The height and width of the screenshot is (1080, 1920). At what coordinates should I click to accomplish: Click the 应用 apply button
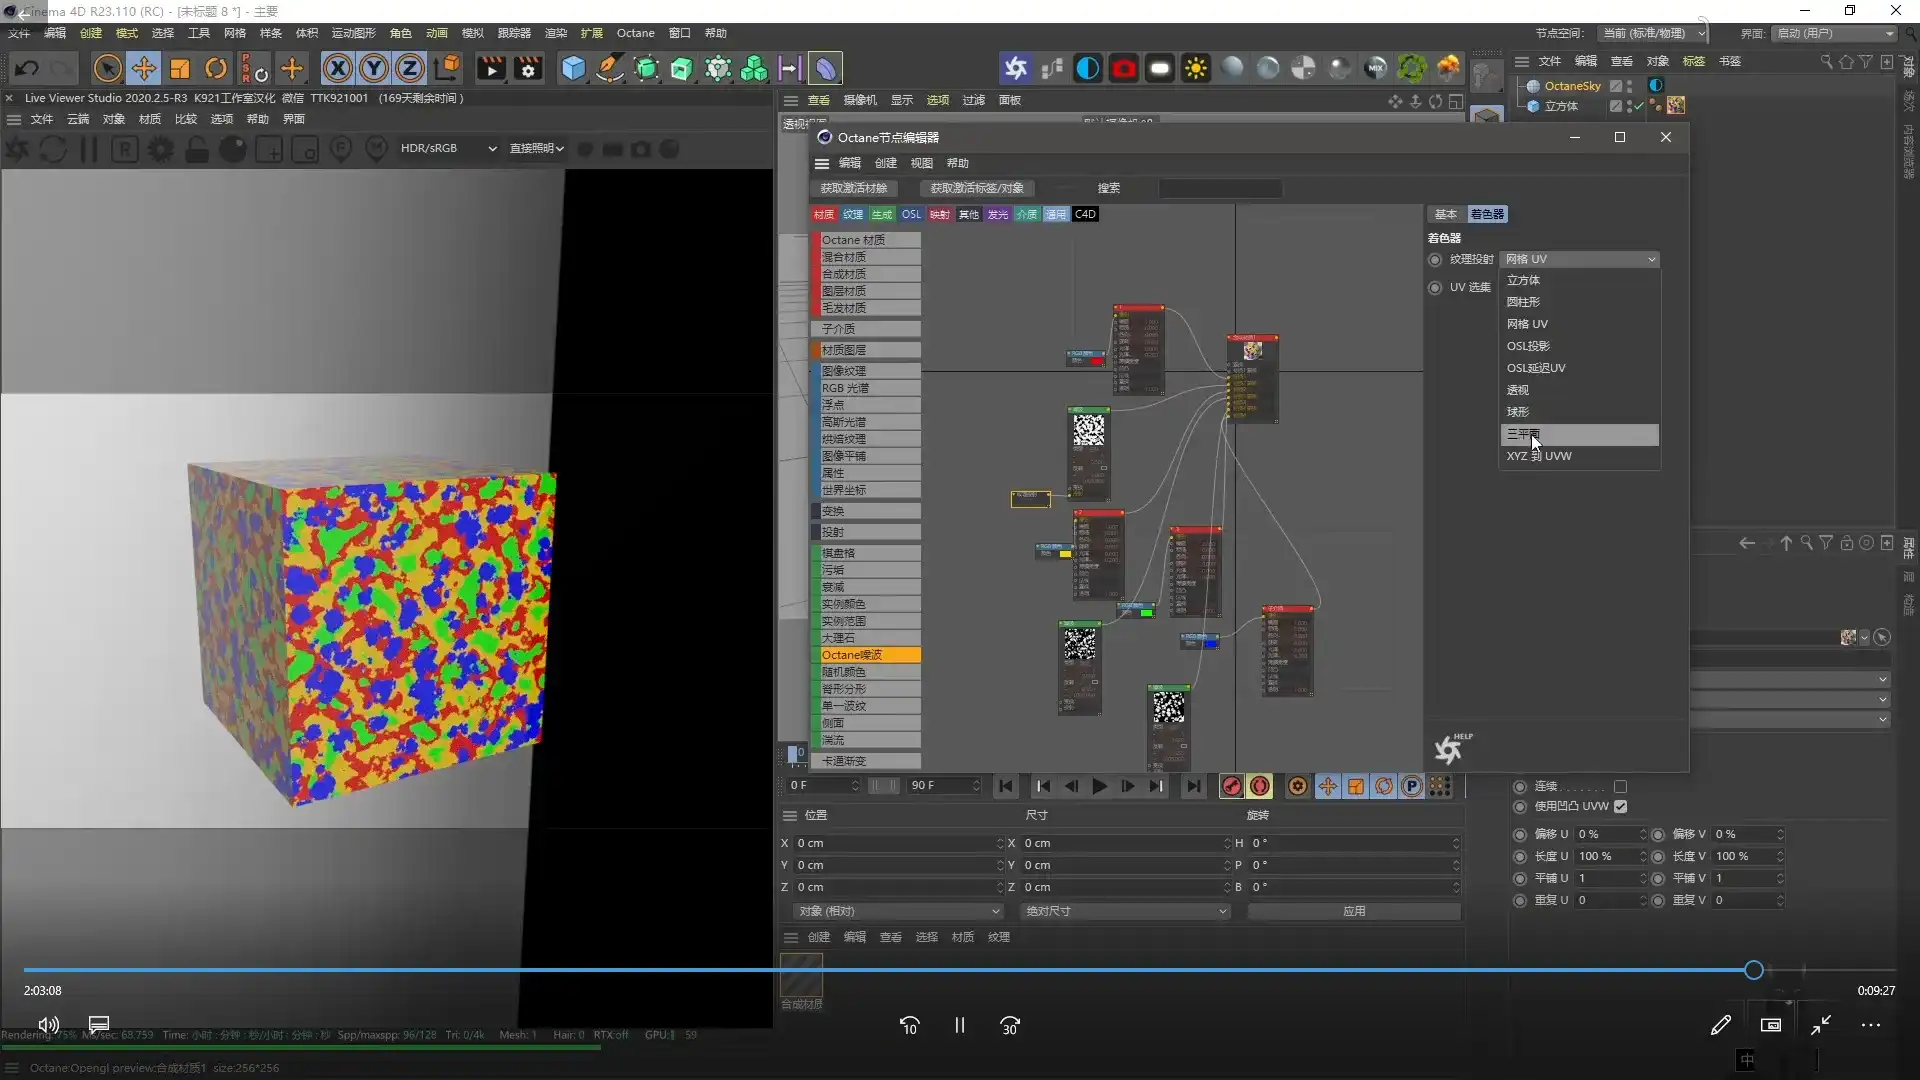(1354, 911)
